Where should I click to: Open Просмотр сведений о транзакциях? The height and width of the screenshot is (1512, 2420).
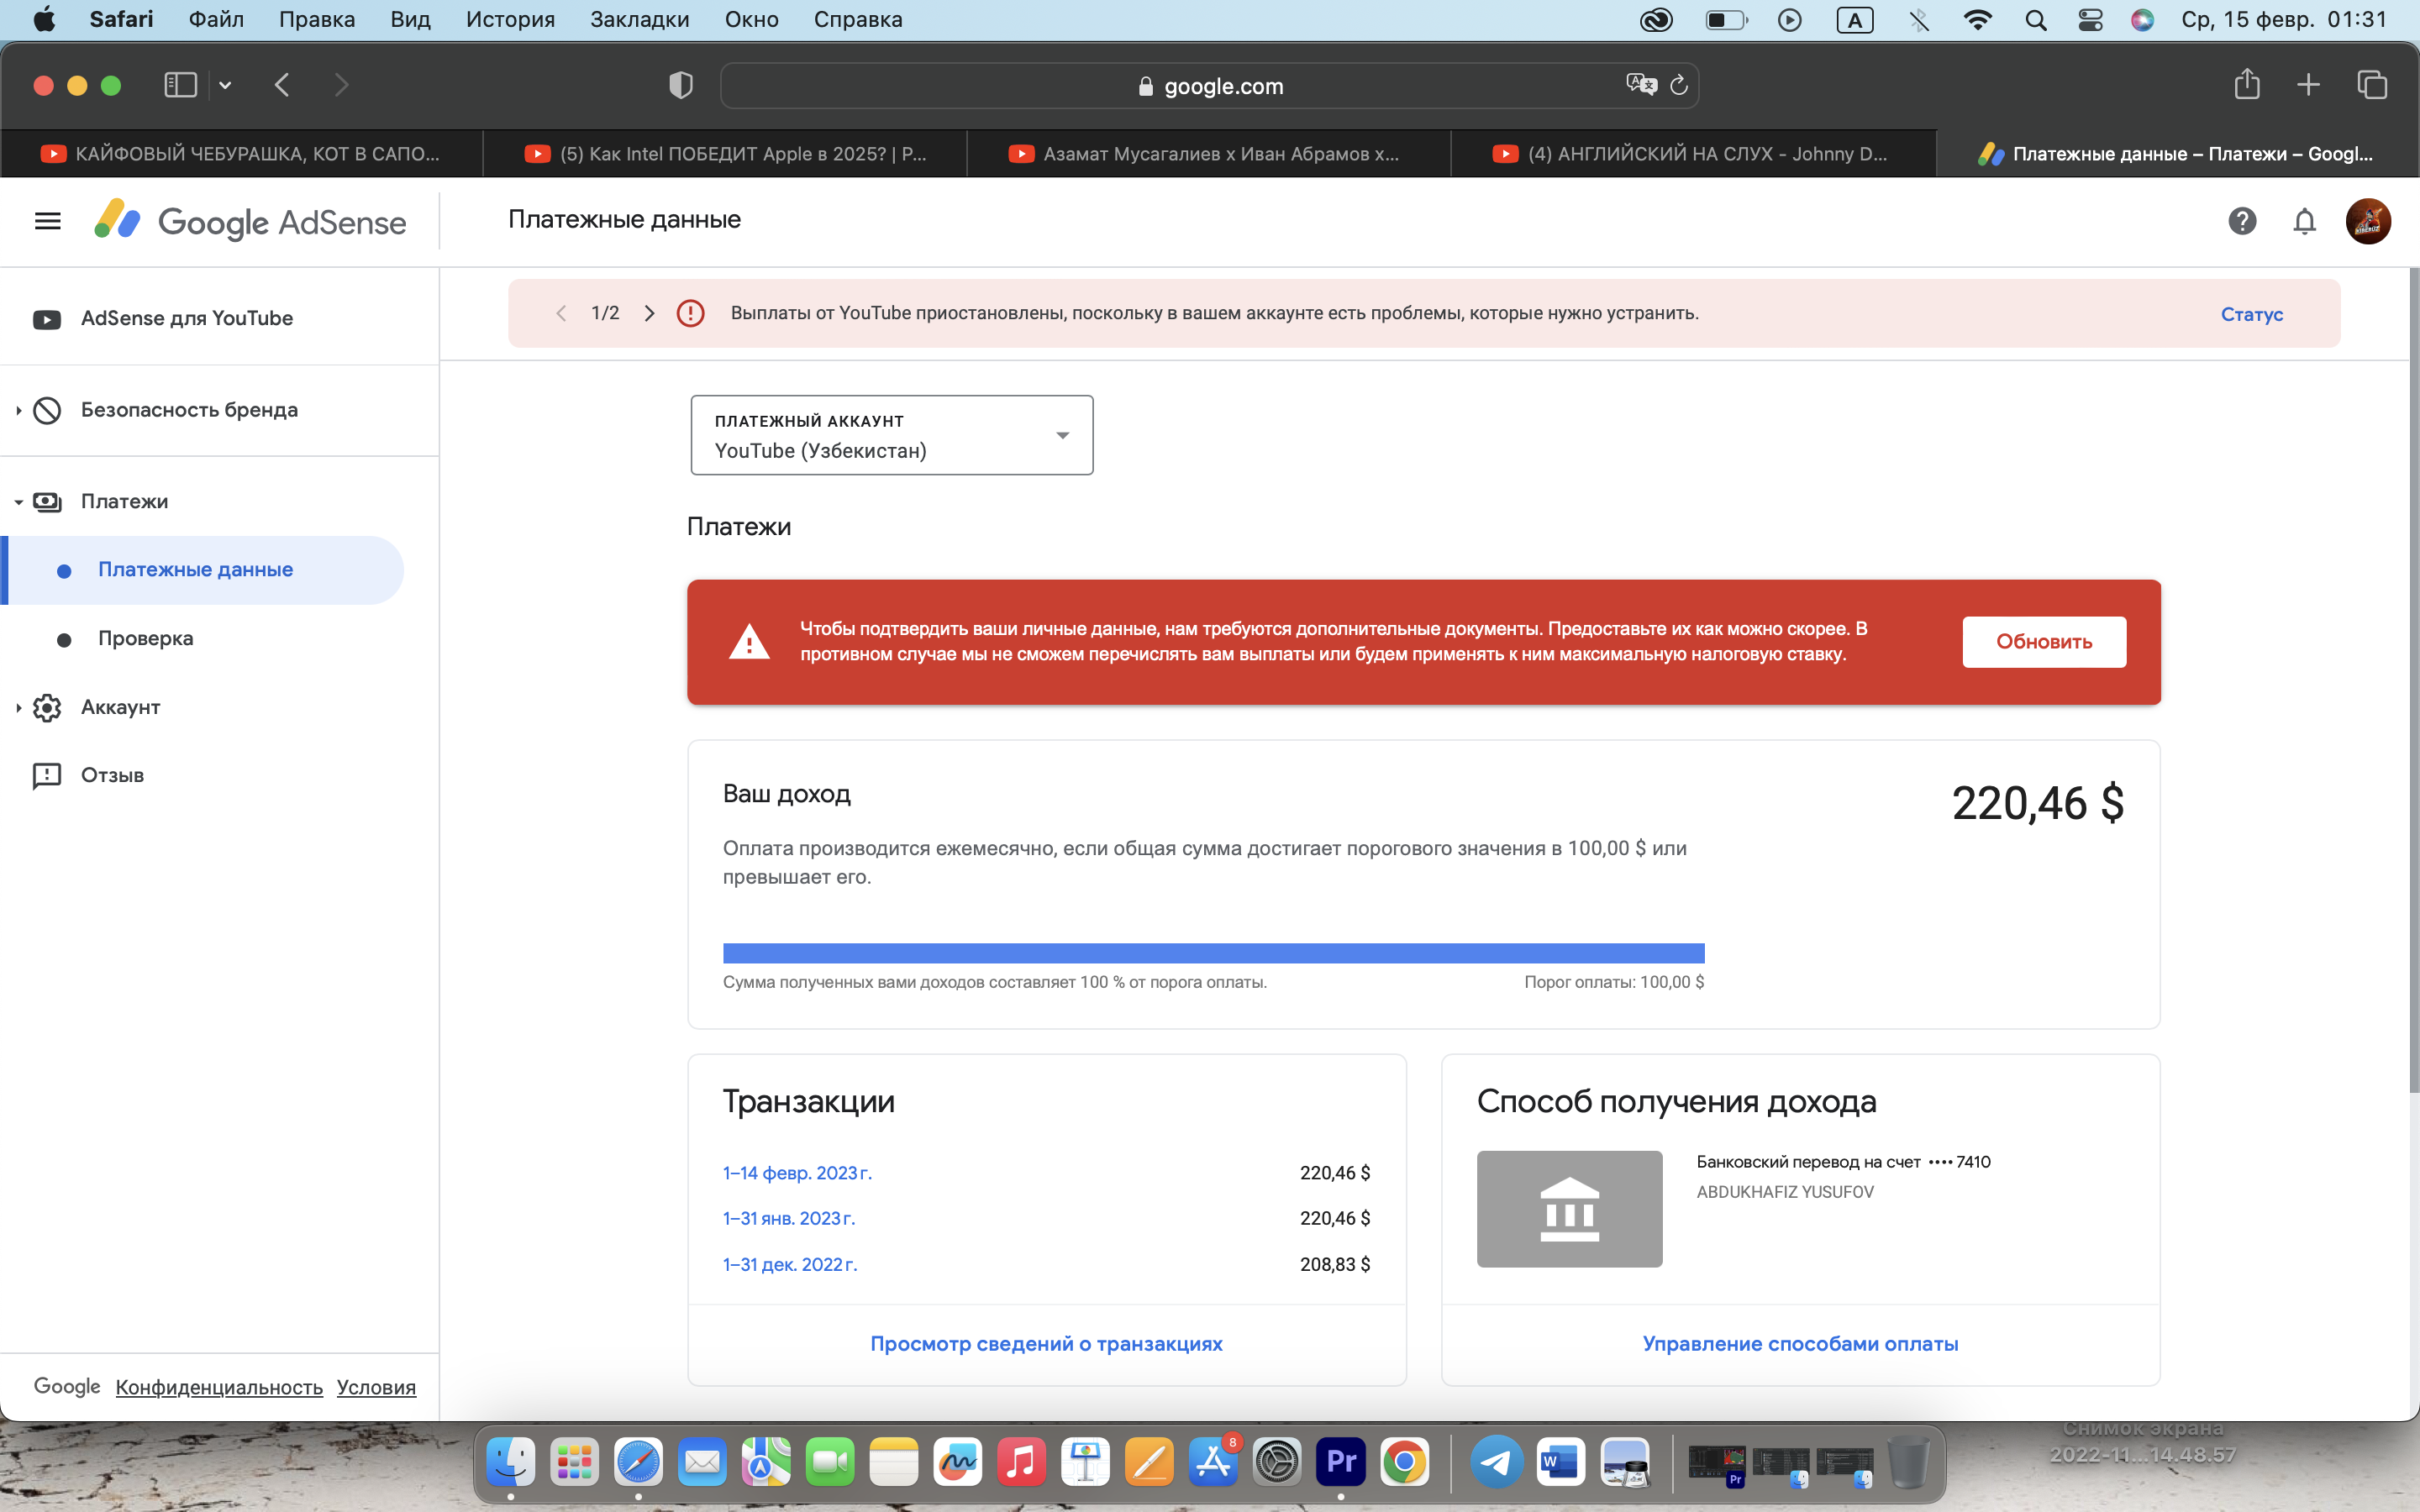coord(1046,1344)
